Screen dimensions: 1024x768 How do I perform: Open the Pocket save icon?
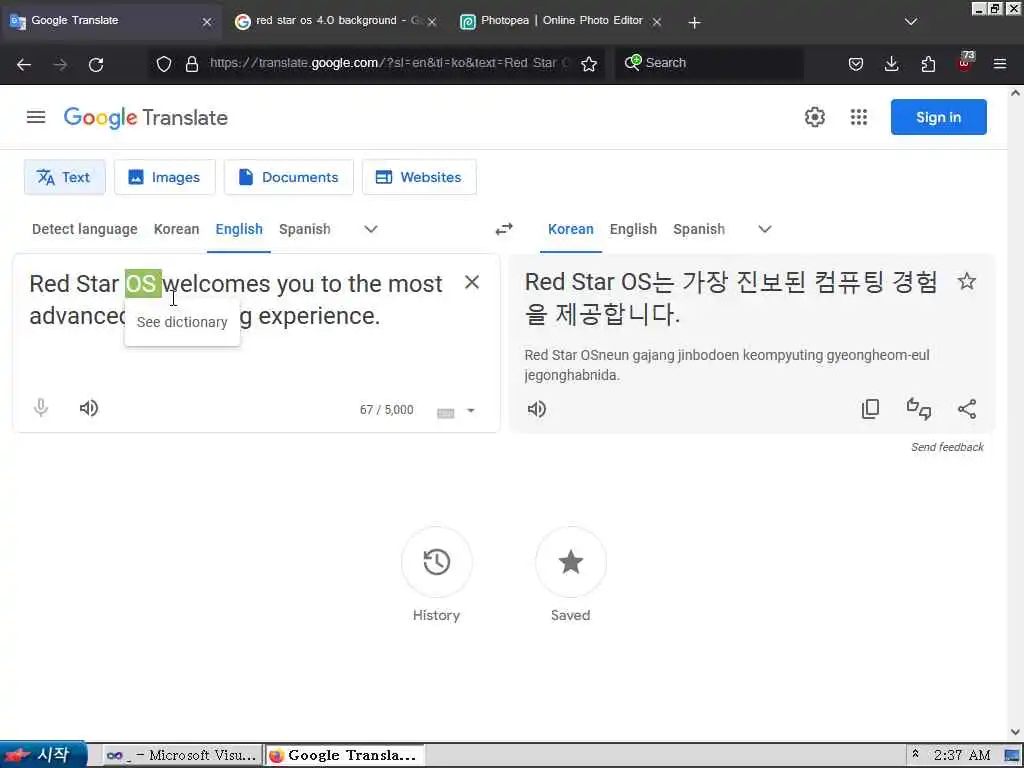tap(856, 64)
